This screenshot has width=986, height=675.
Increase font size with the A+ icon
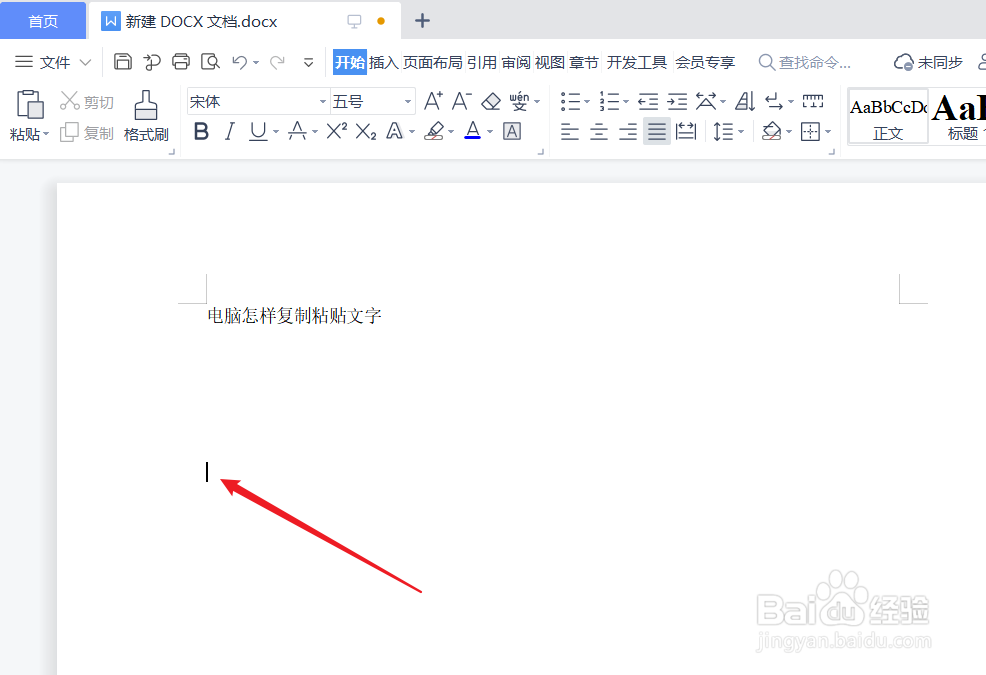[x=431, y=101]
